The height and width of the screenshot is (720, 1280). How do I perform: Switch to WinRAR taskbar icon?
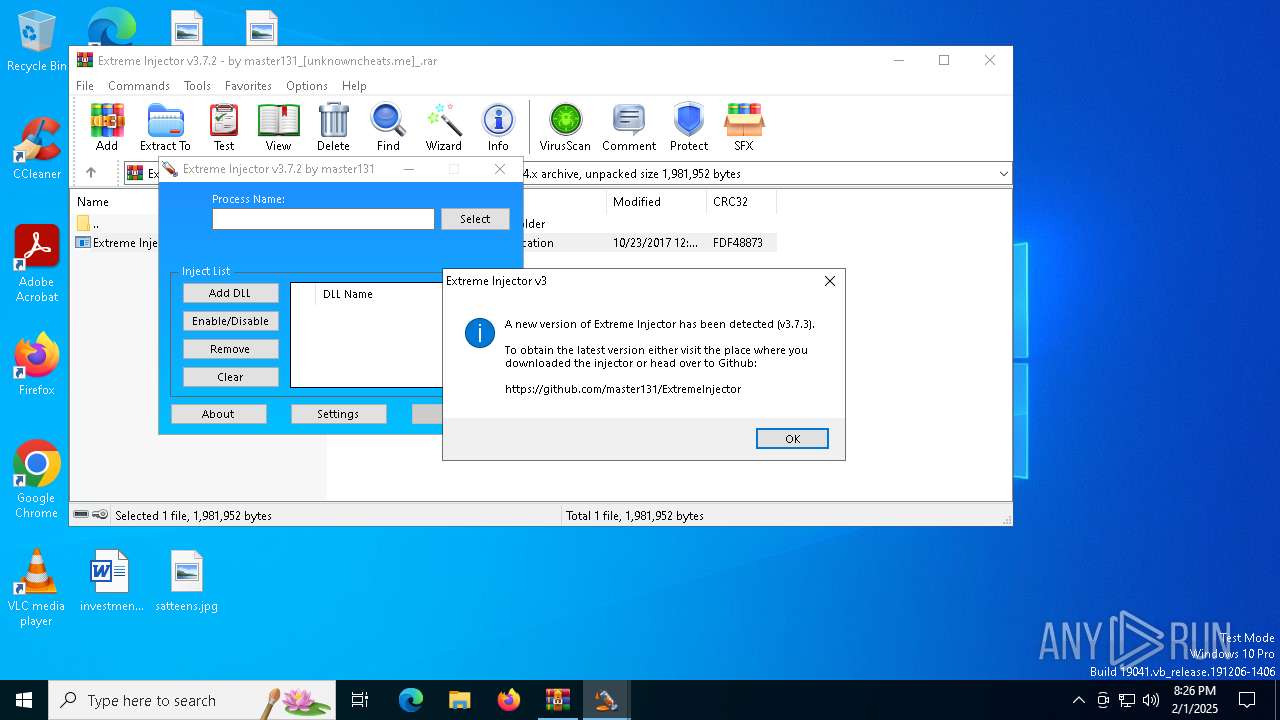557,700
